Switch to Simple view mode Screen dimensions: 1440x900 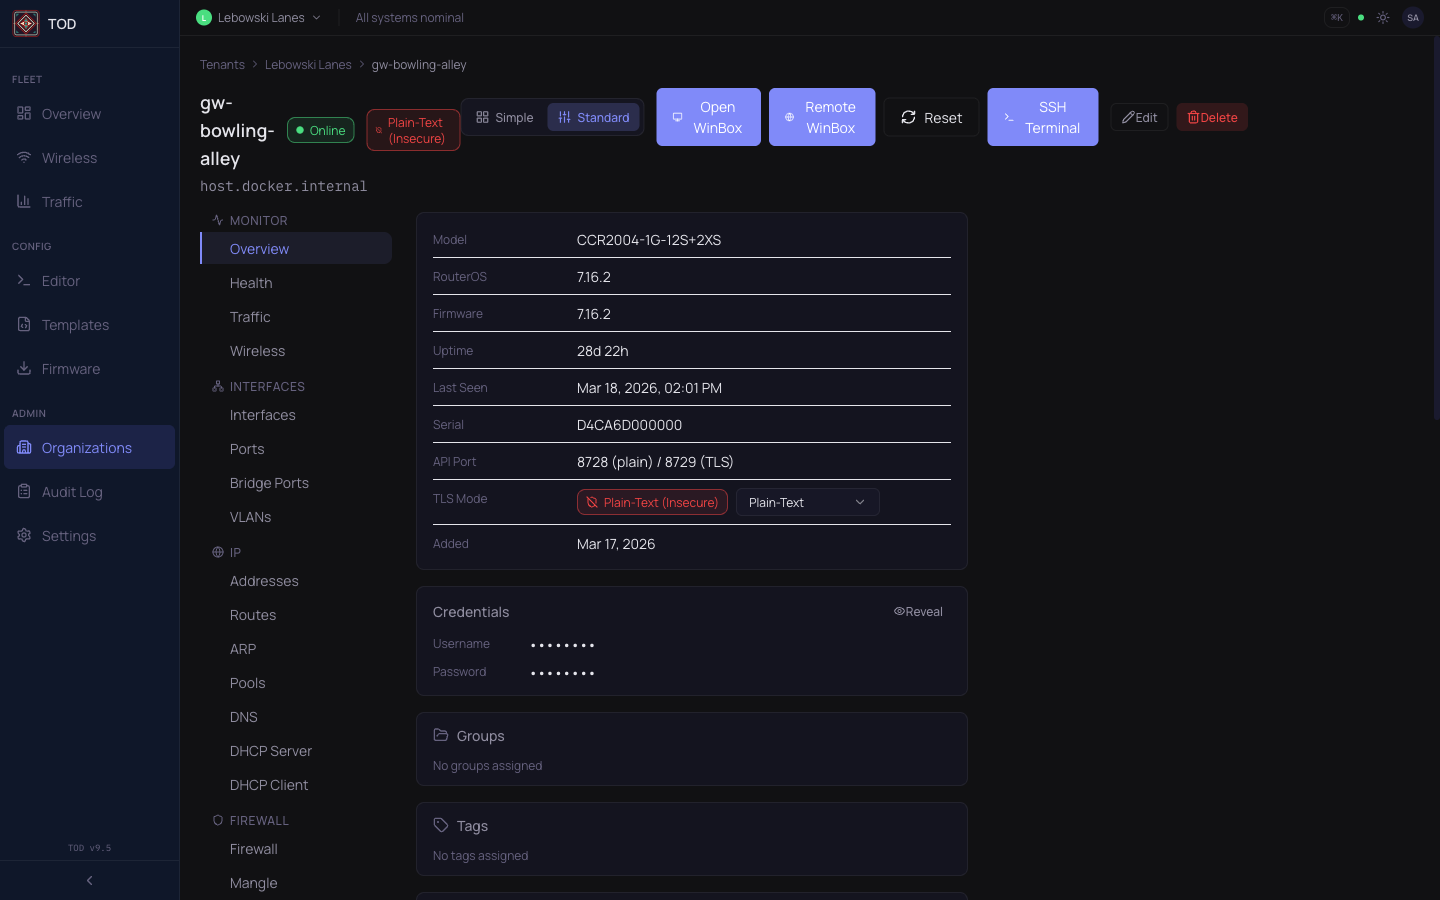tap(505, 117)
